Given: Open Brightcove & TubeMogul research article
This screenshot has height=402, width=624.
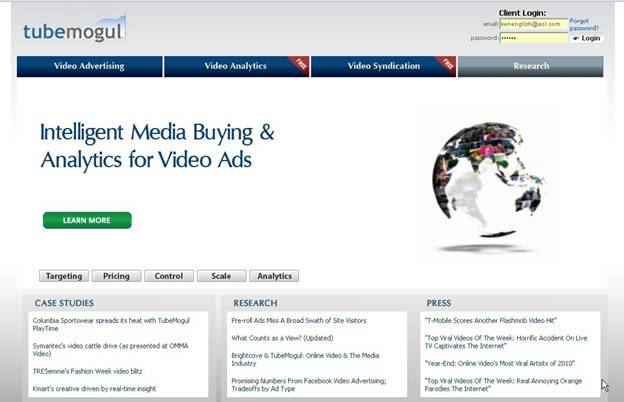Looking at the screenshot, I should pos(305,359).
